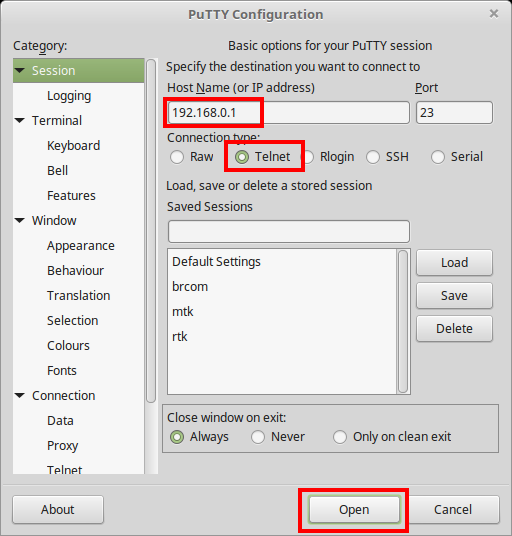Image resolution: width=512 pixels, height=536 pixels.
Task: Open the Proxy settings
Action: click(63, 446)
